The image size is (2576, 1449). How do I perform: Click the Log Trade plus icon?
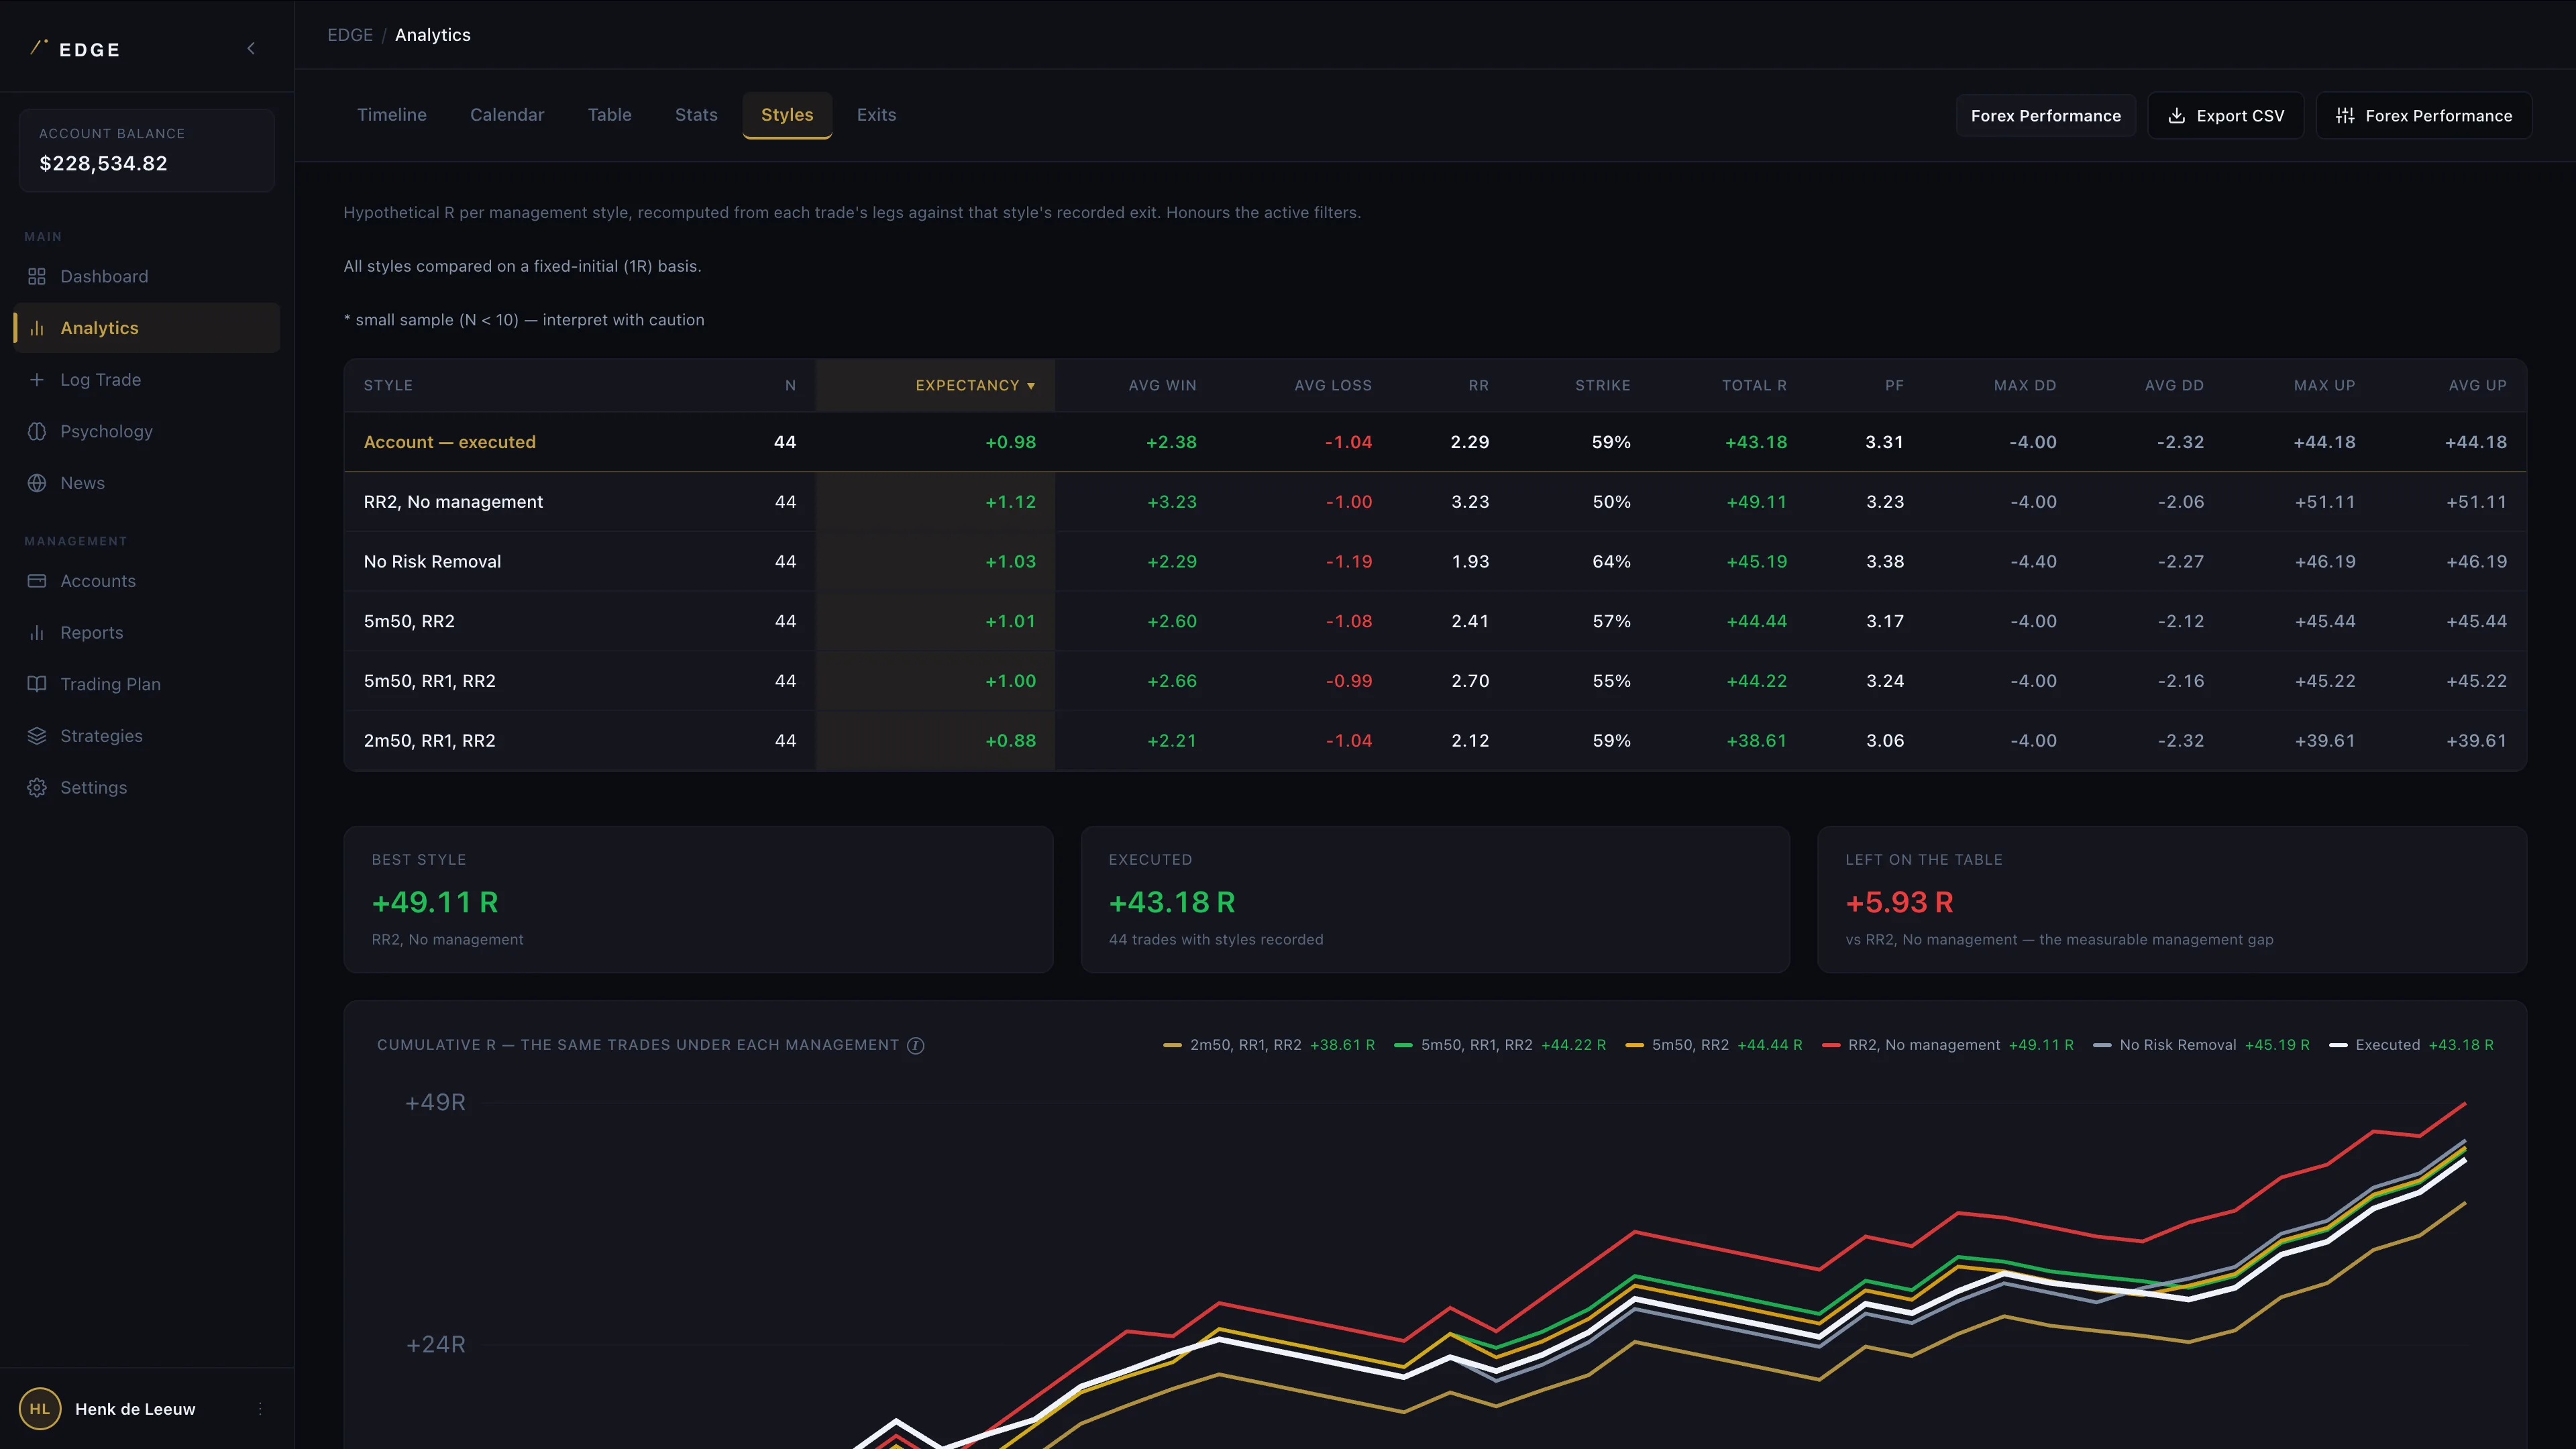pyautogui.click(x=37, y=380)
